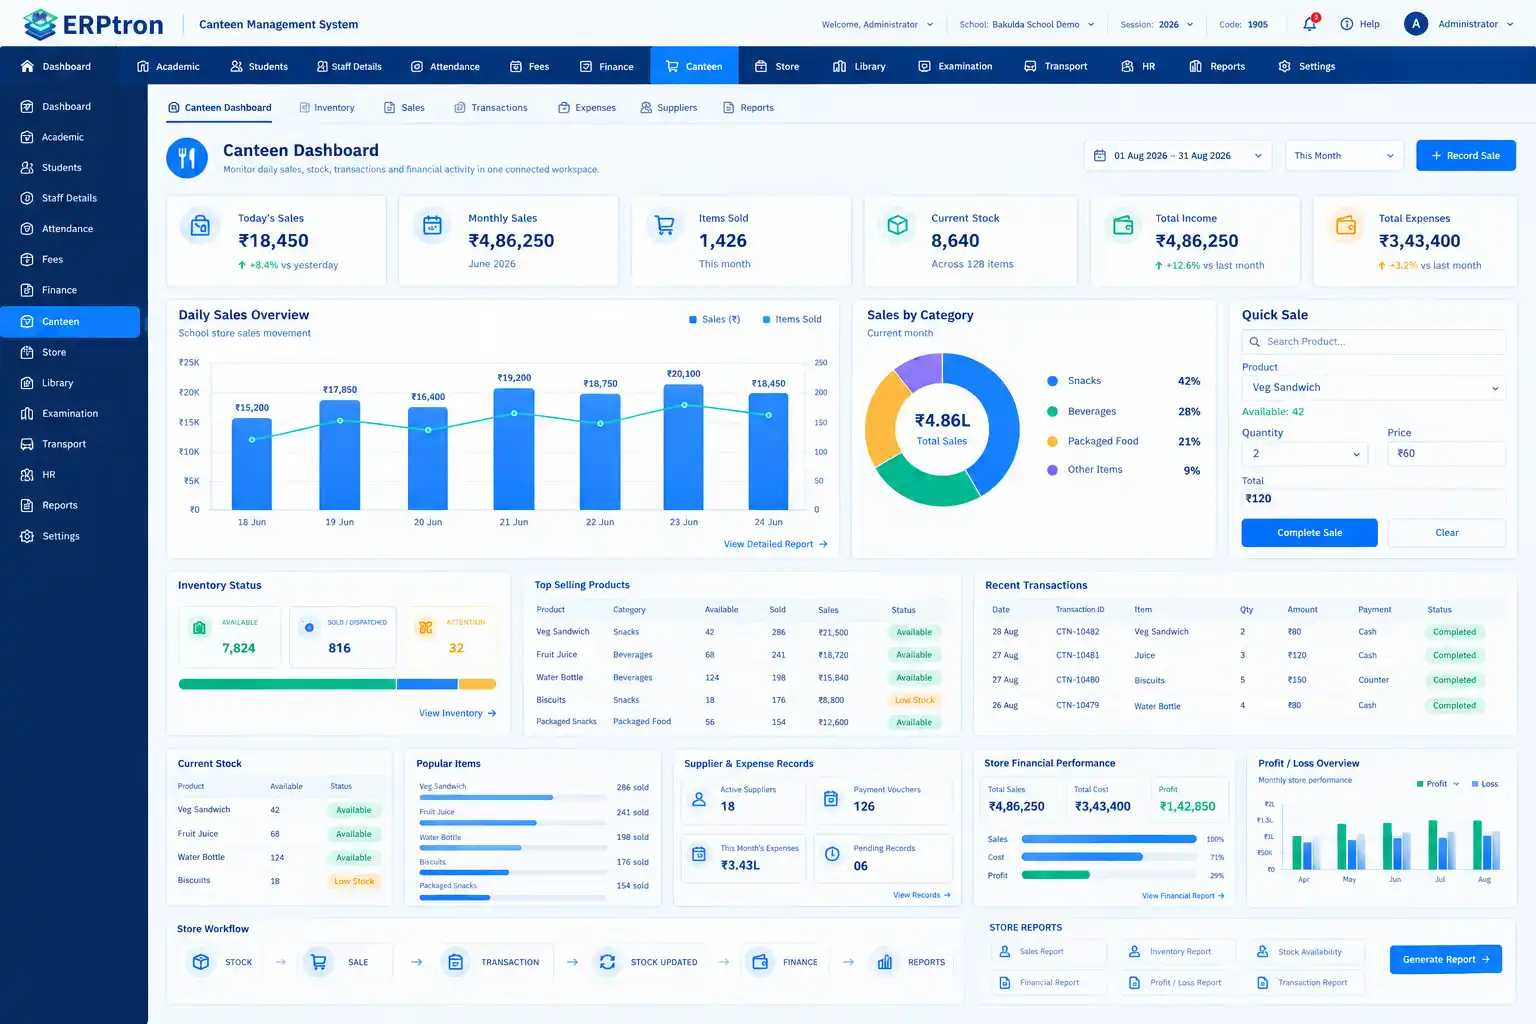The width and height of the screenshot is (1536, 1024).
Task: Open the This Month dropdown
Action: 1344,156
